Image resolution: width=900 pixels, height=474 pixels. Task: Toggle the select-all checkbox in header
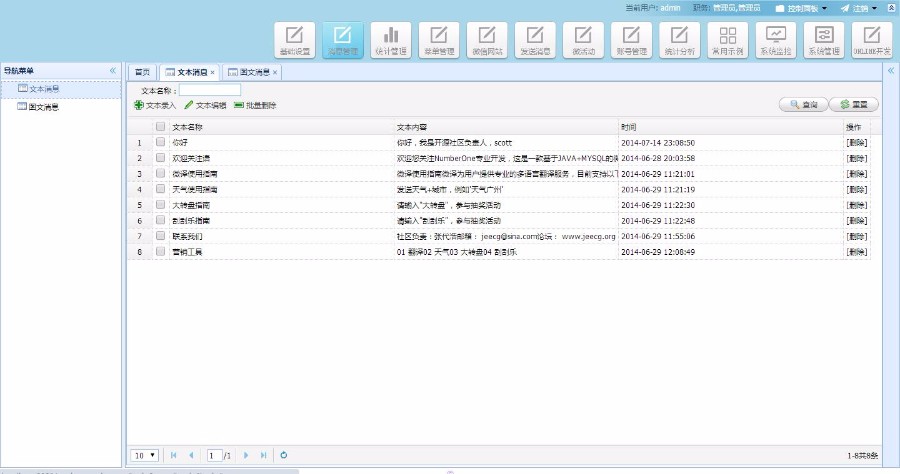[160, 126]
